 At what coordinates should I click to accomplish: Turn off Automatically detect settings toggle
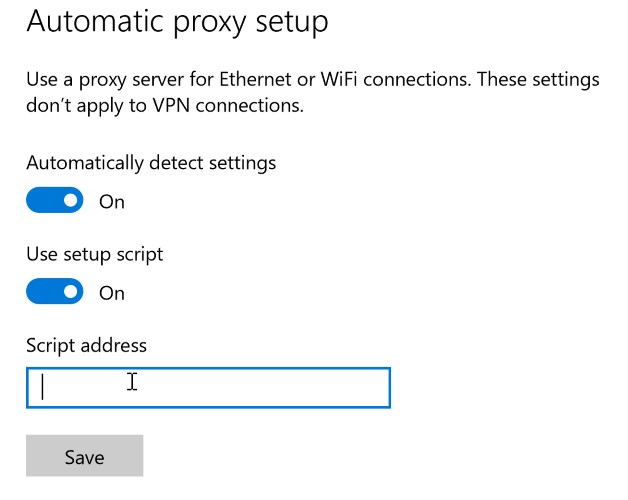pos(54,200)
